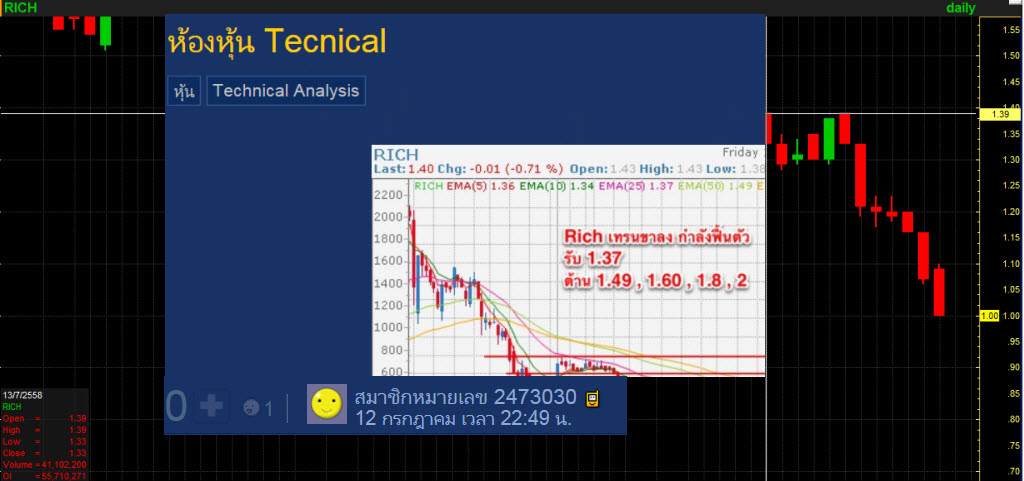Click the Volume value 41,102,200
The width and height of the screenshot is (1024, 481).
pyautogui.click(x=65, y=465)
